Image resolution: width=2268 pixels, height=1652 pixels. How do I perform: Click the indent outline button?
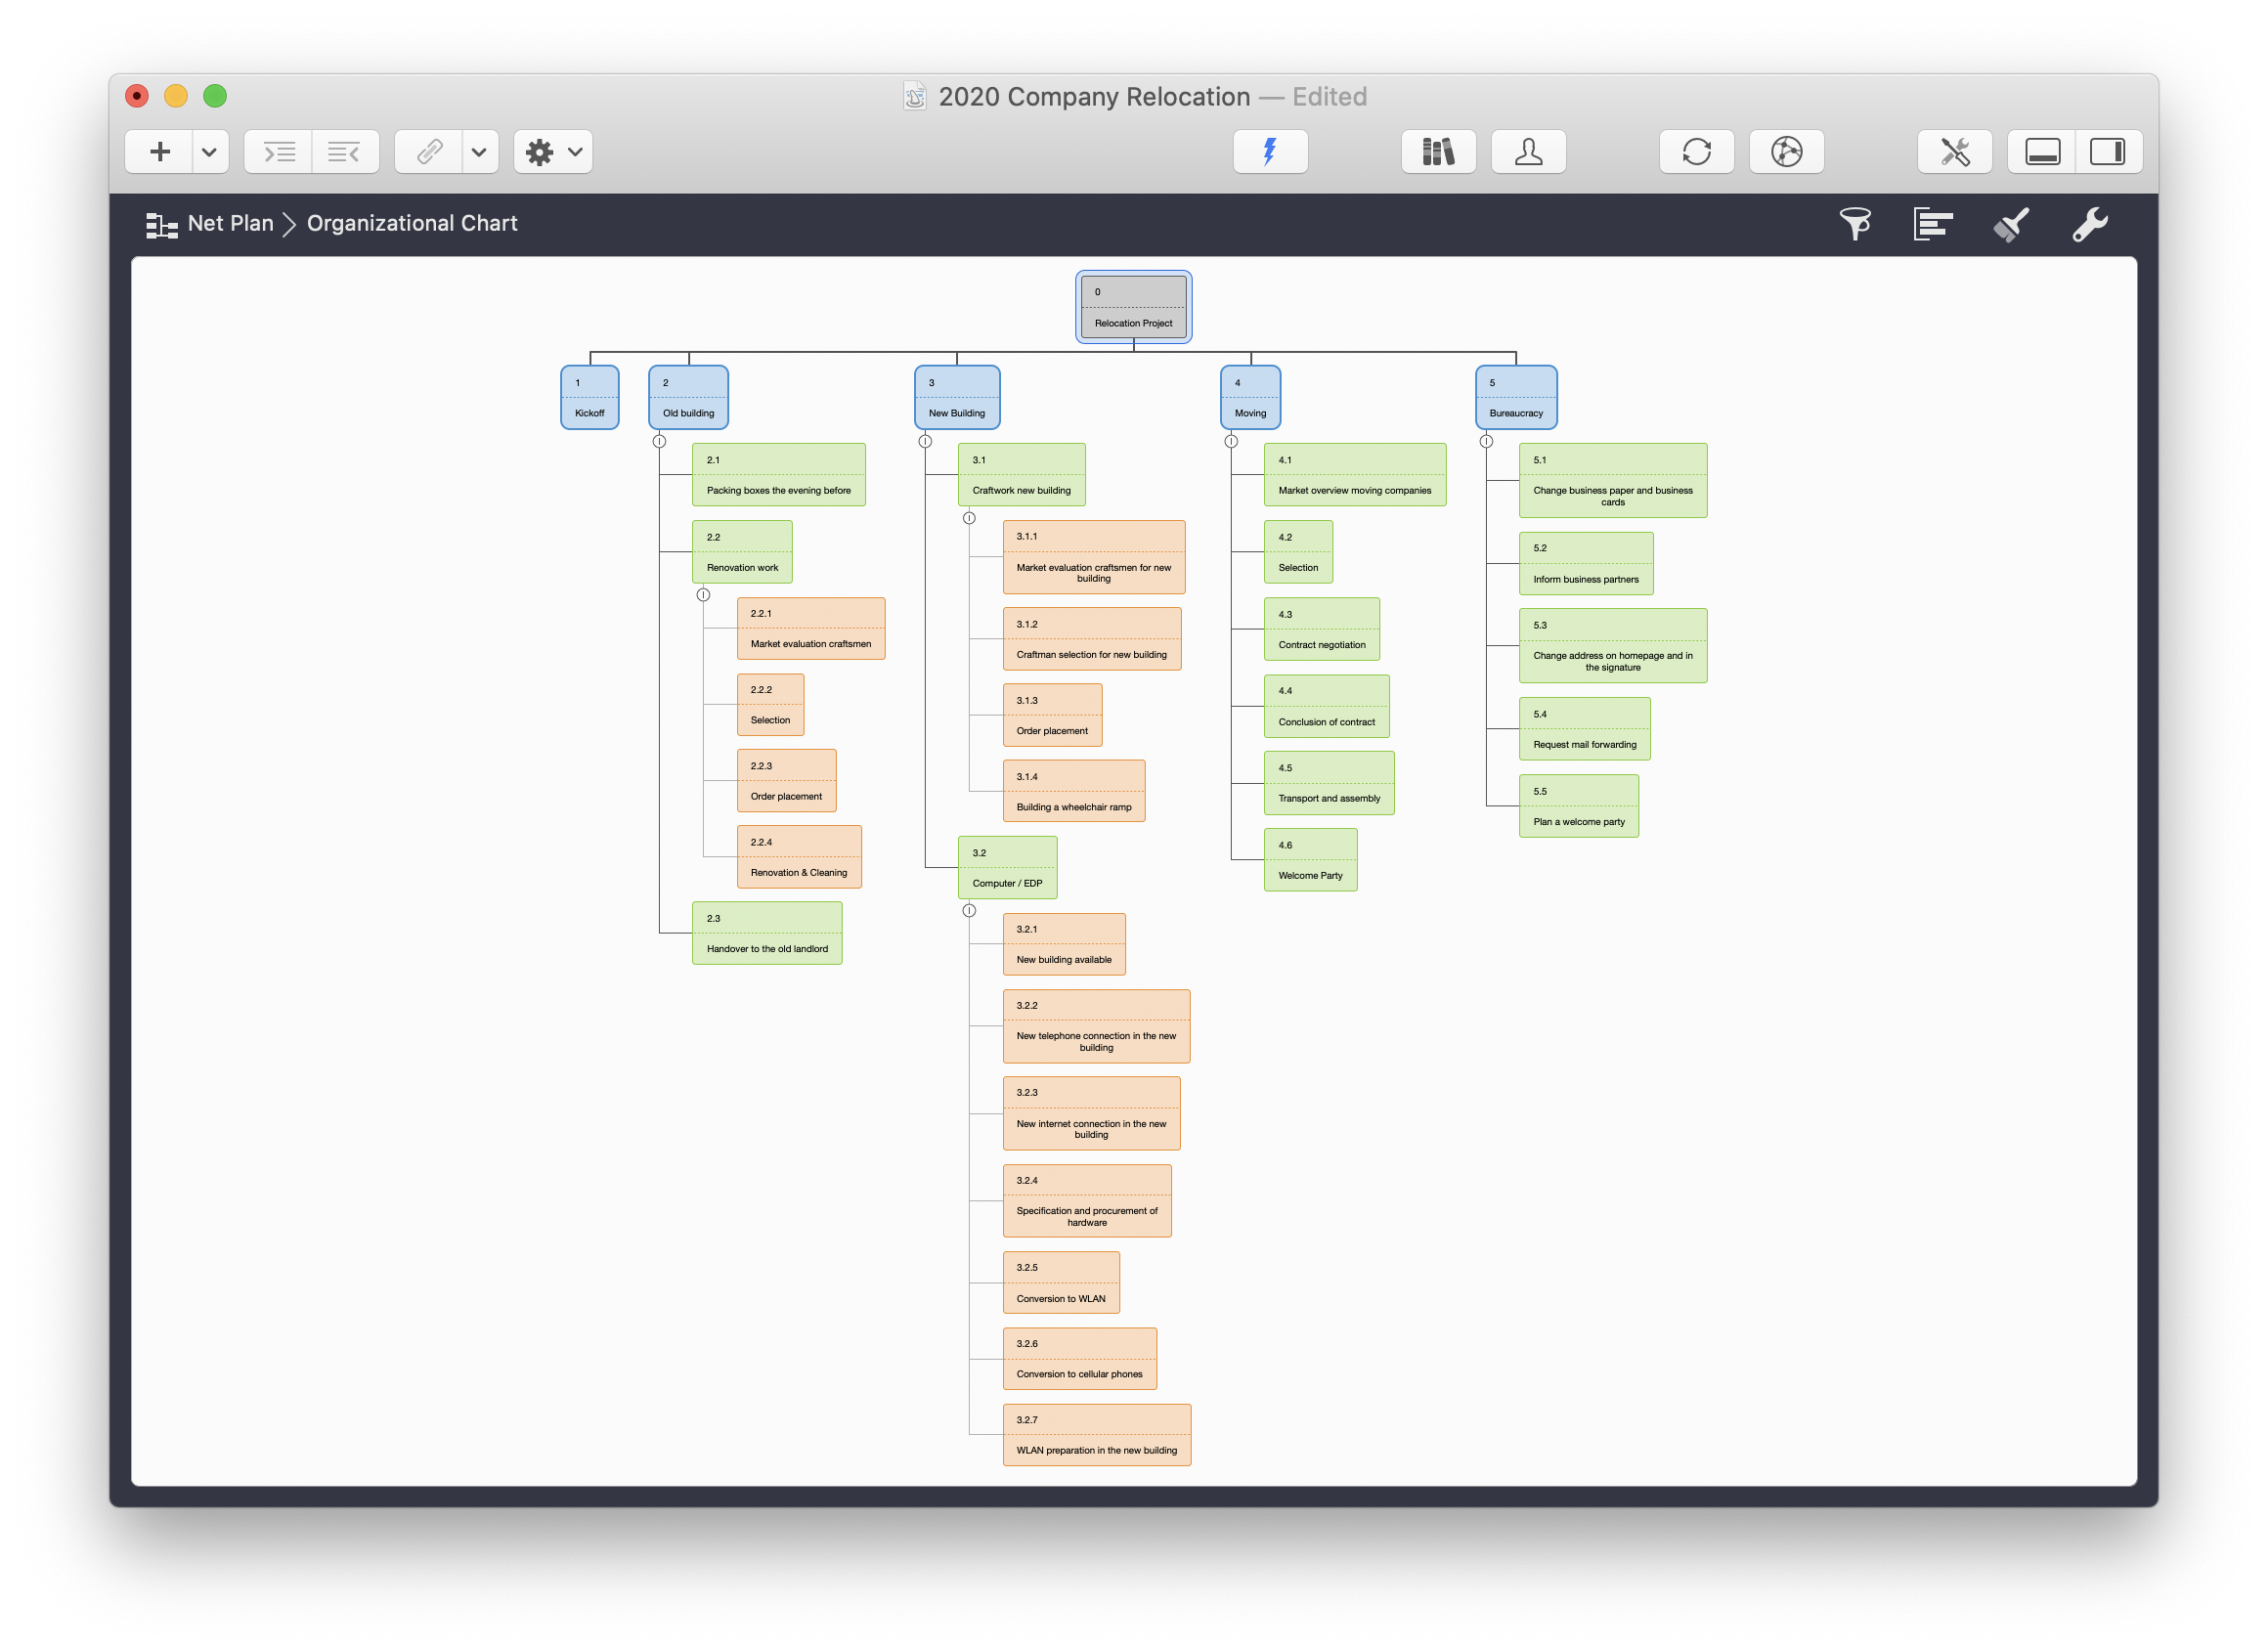pyautogui.click(x=278, y=152)
